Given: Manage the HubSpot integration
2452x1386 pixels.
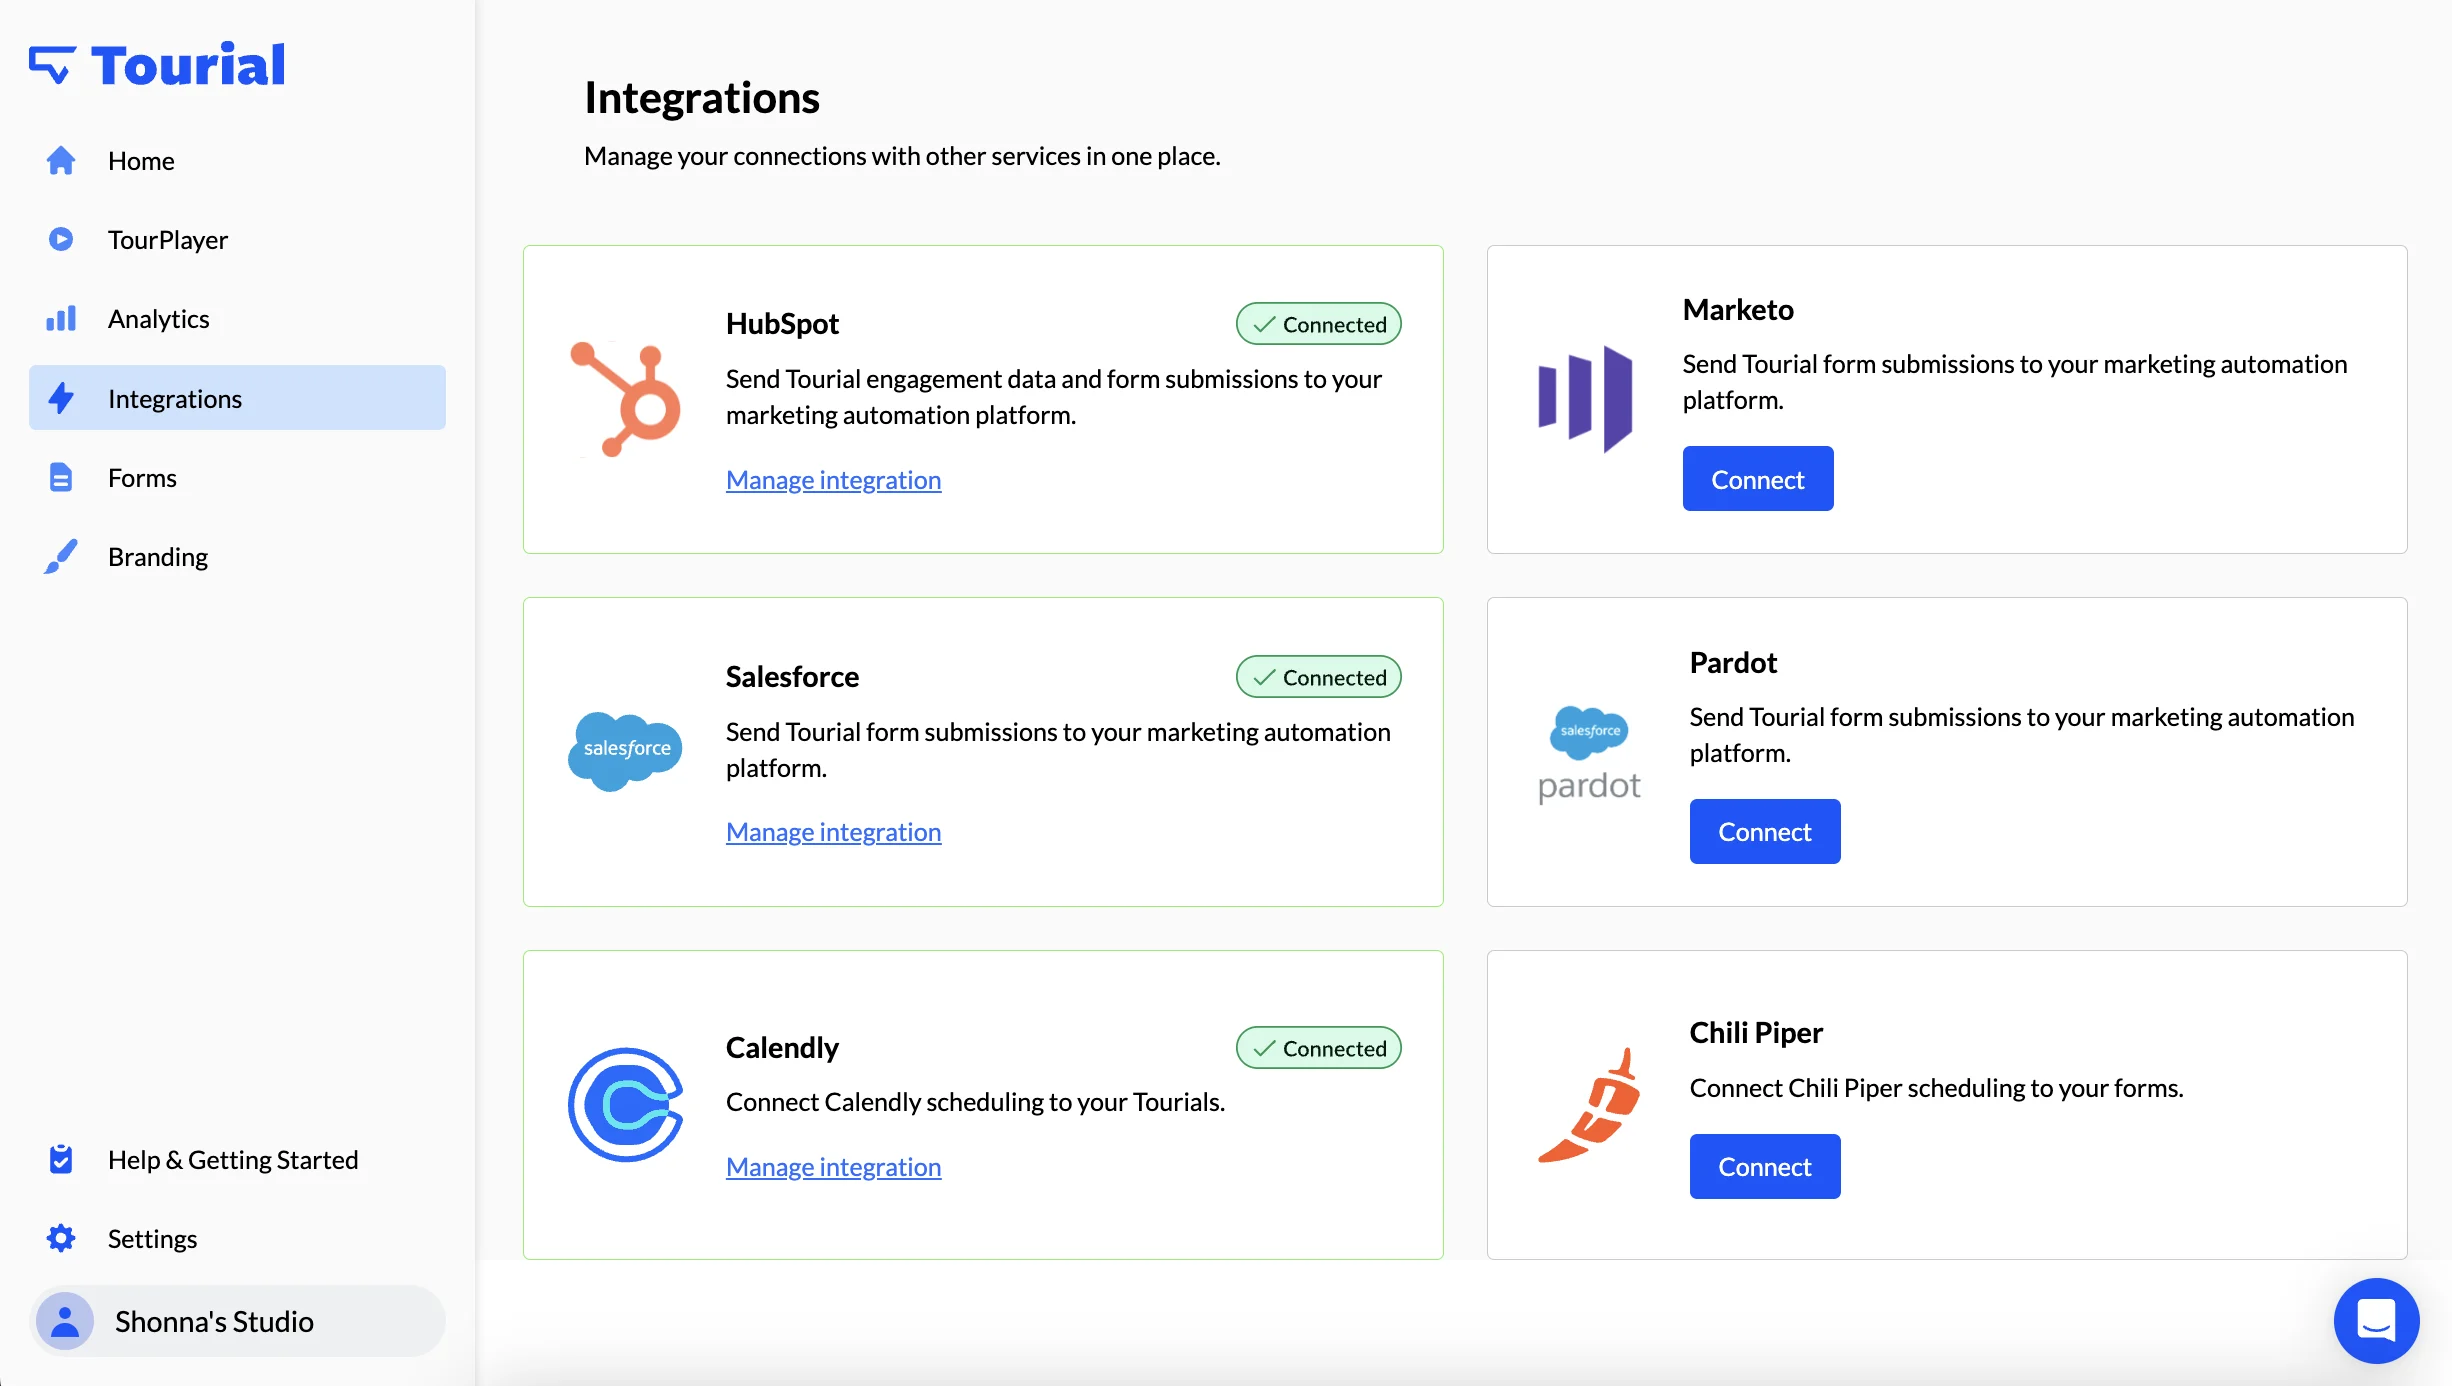Looking at the screenshot, I should 833,479.
